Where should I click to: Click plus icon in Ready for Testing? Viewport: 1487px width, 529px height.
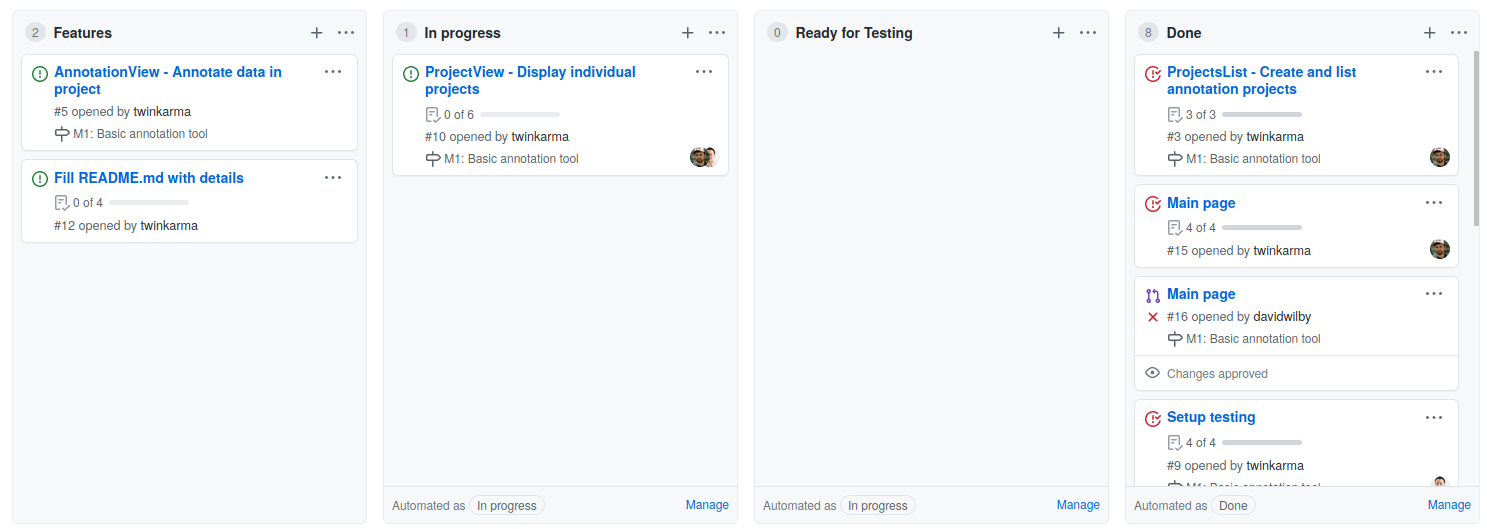(x=1058, y=33)
